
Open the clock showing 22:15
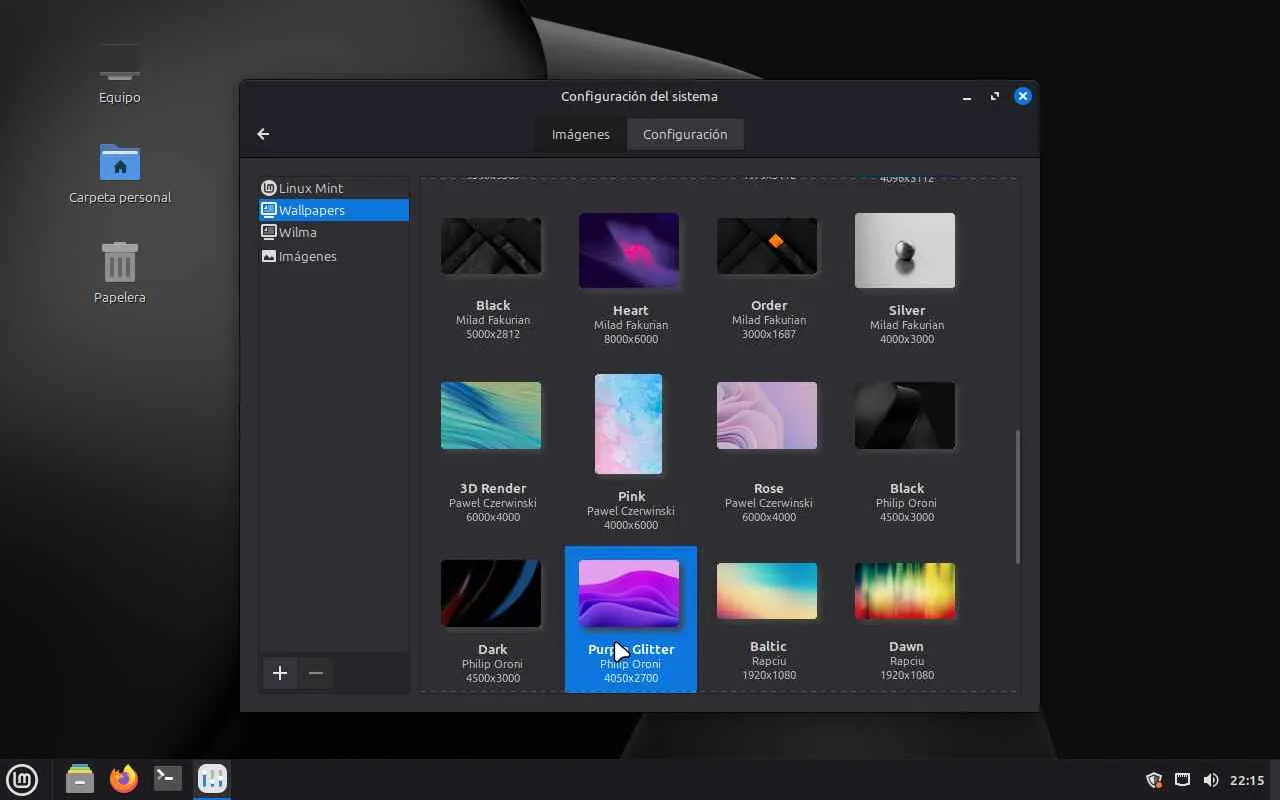coord(1247,780)
